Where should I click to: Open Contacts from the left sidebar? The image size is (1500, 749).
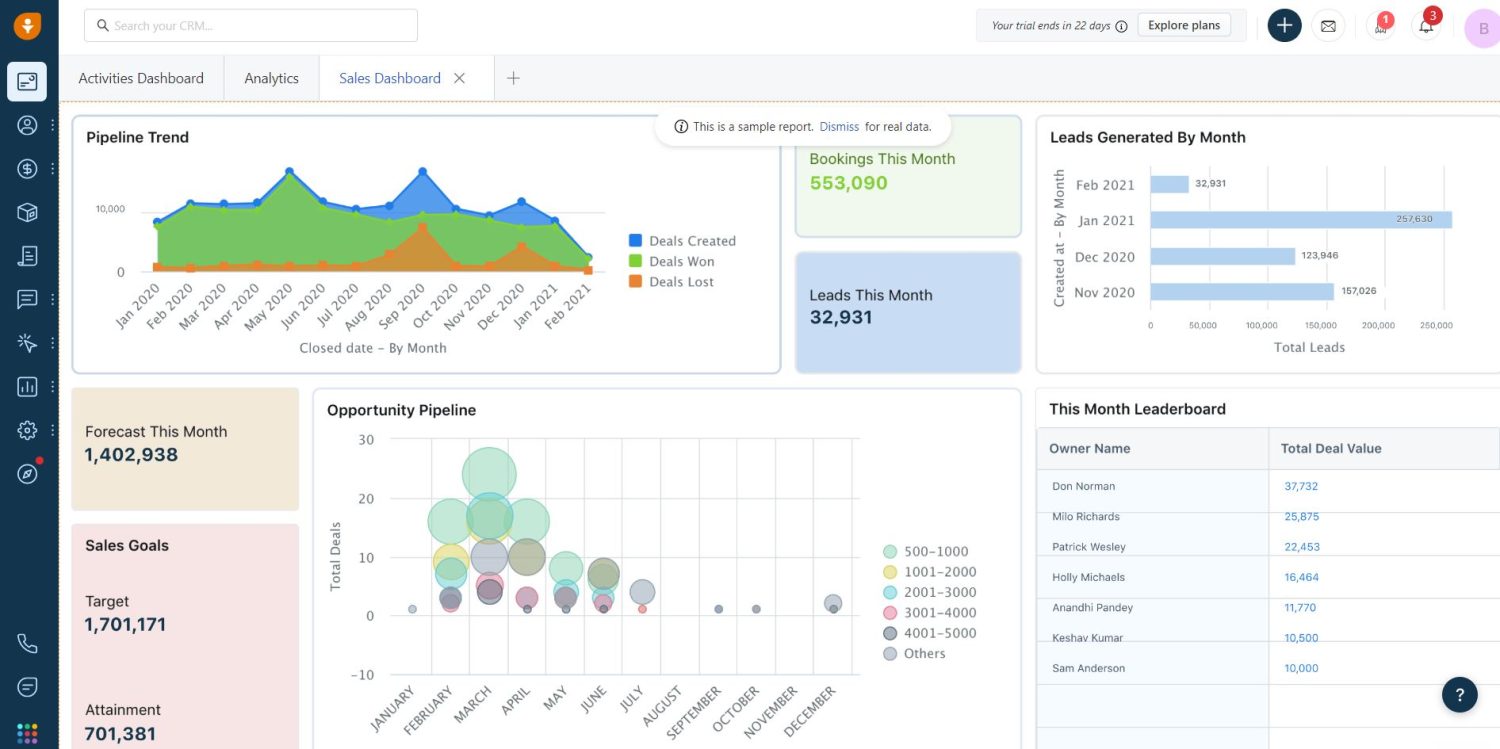pos(26,124)
